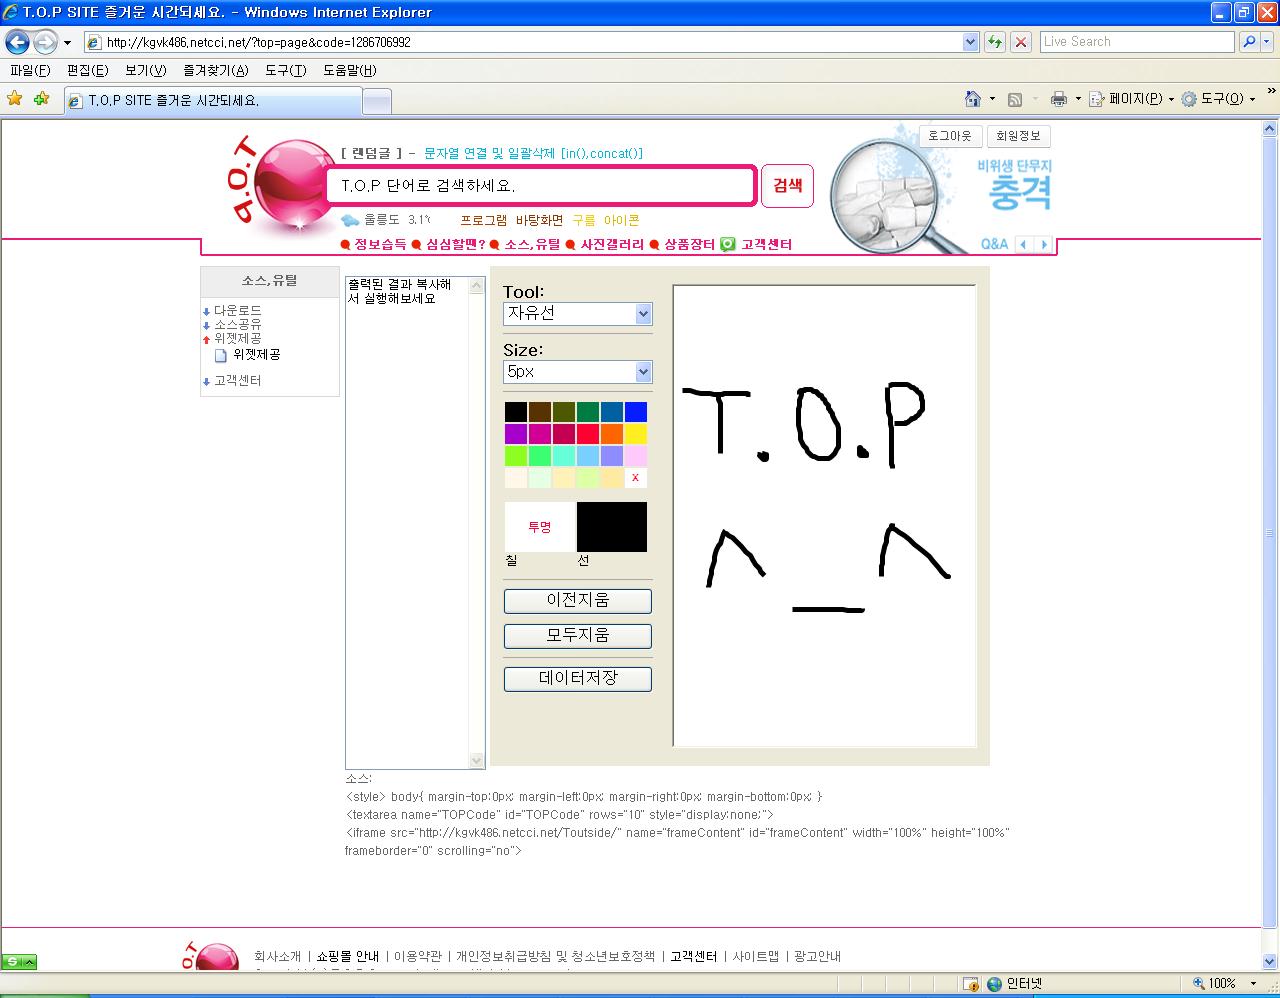
Task: Refresh the page with the green arrows icon
Action: click(x=995, y=42)
